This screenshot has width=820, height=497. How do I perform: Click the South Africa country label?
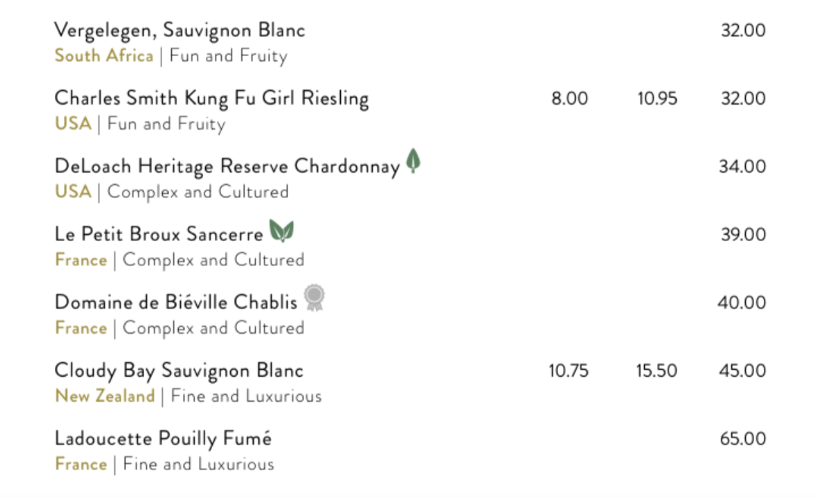click(104, 55)
